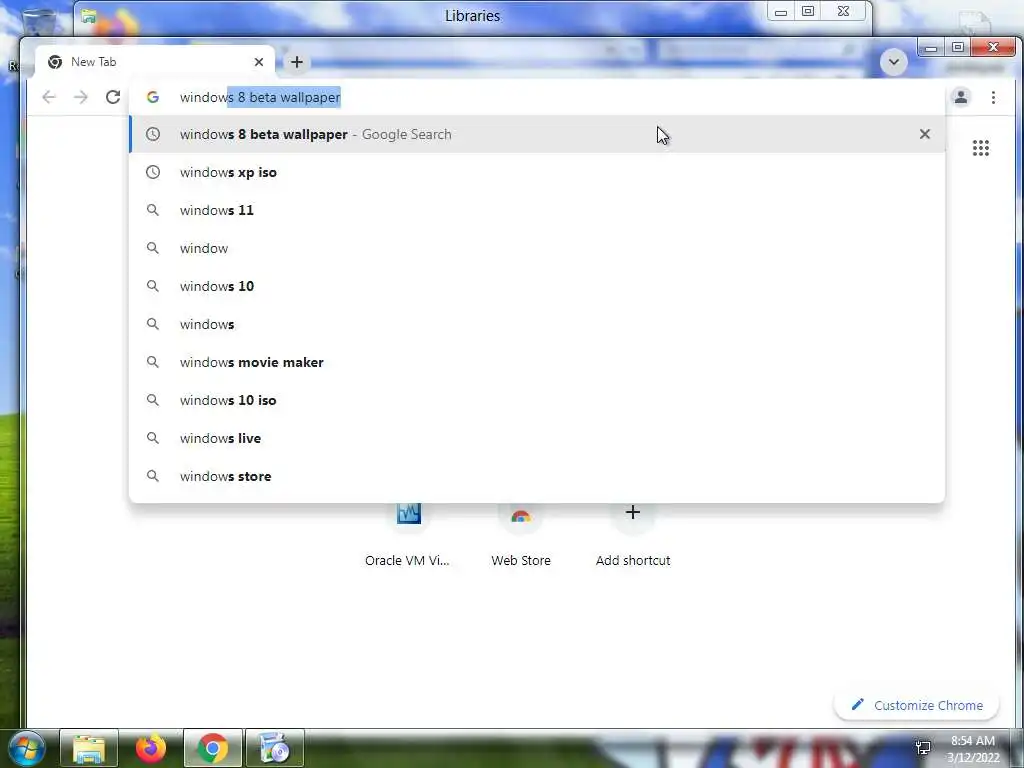Pick the 'windows 11' suggestion
Image resolution: width=1024 pixels, height=768 pixels.
(537, 210)
